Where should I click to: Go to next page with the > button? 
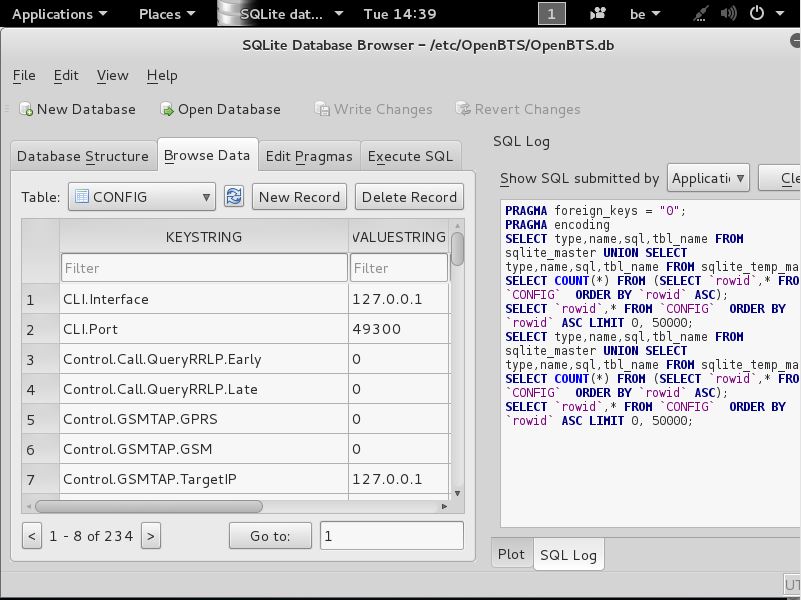pyautogui.click(x=151, y=536)
